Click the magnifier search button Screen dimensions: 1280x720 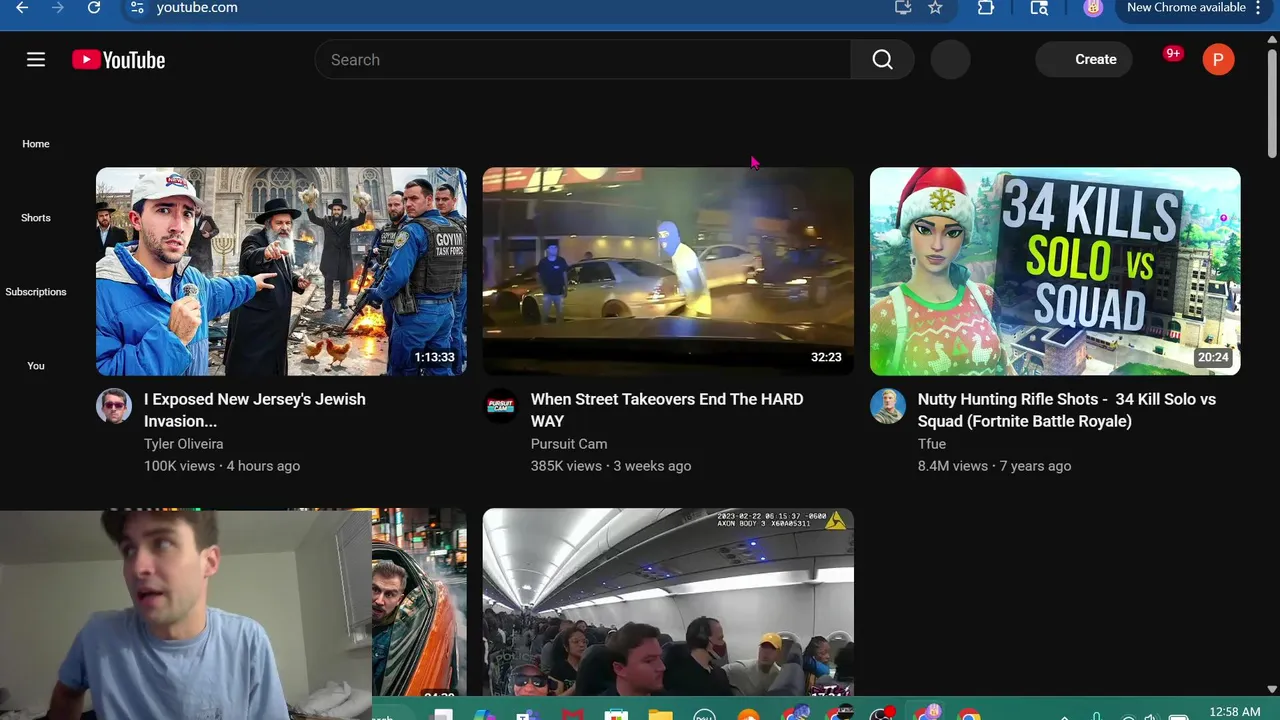(882, 60)
